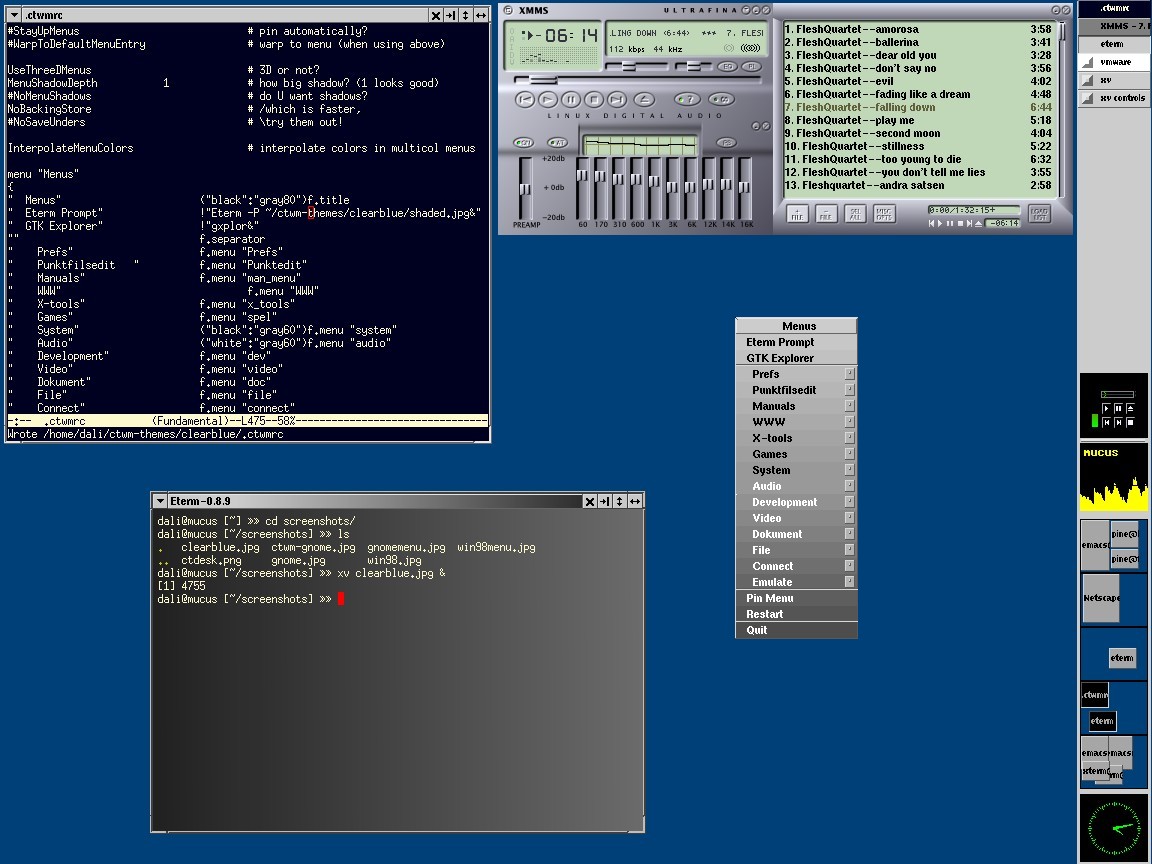1152x864 pixels.
Task: Toggle the XMMS playlist PL button
Action: coord(752,66)
